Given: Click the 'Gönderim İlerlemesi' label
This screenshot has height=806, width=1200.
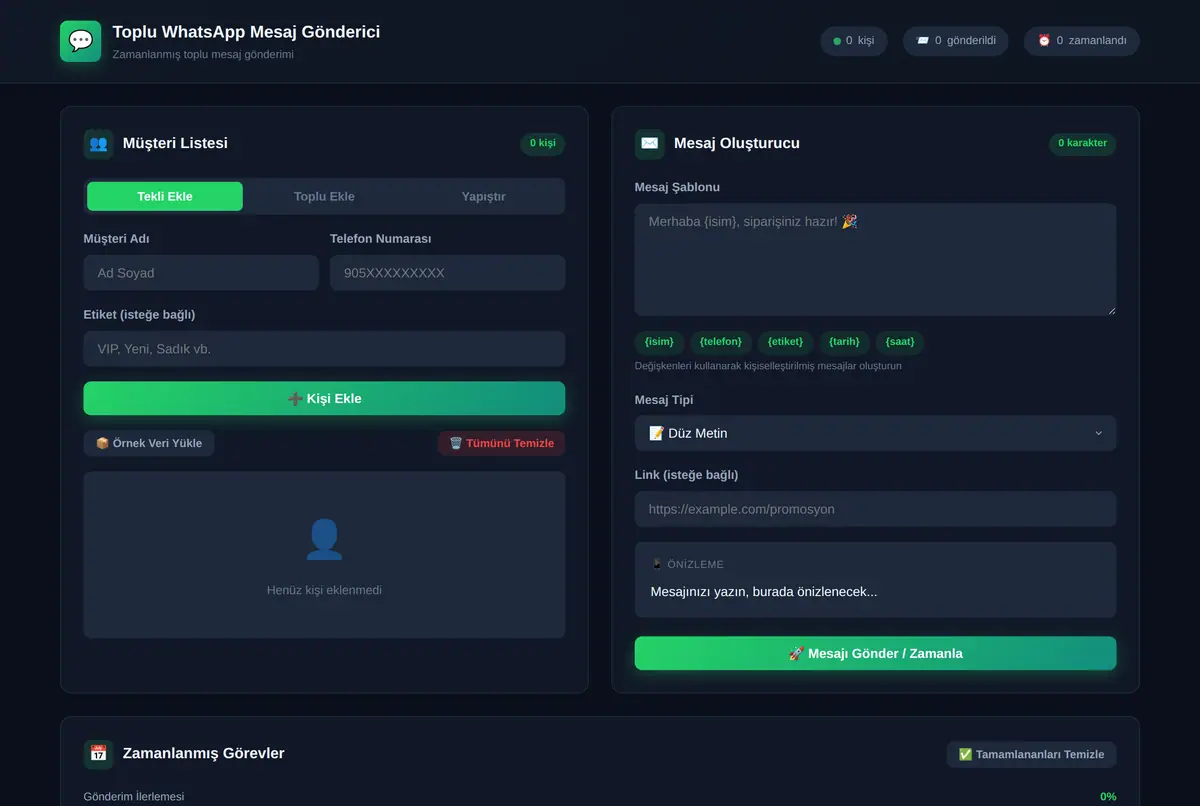Looking at the screenshot, I should pyautogui.click(x=134, y=797).
